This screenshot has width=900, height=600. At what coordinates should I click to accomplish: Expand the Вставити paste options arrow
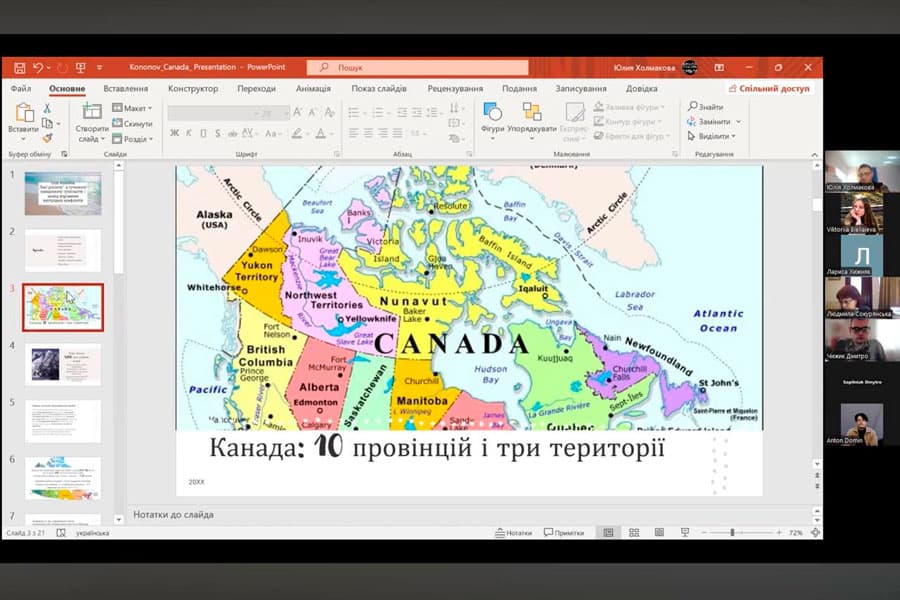tap(24, 139)
